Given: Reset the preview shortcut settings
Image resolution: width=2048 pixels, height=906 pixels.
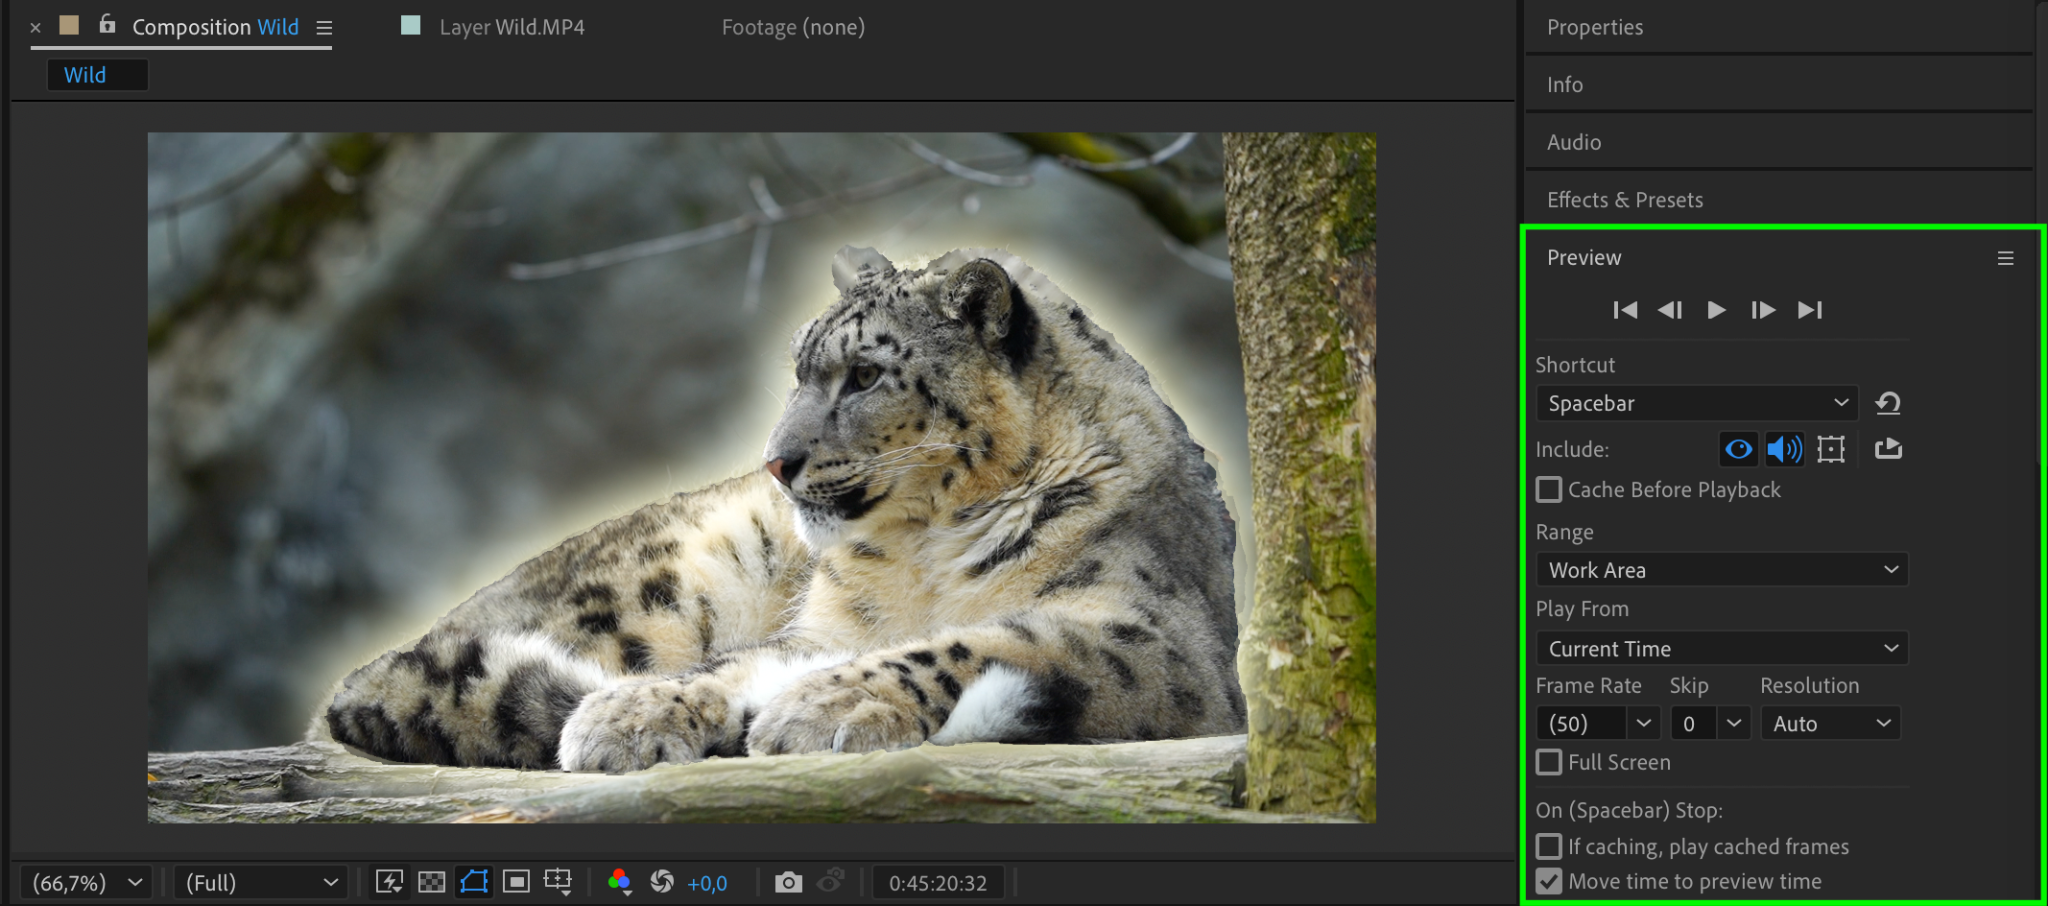Looking at the screenshot, I should click(x=1888, y=403).
